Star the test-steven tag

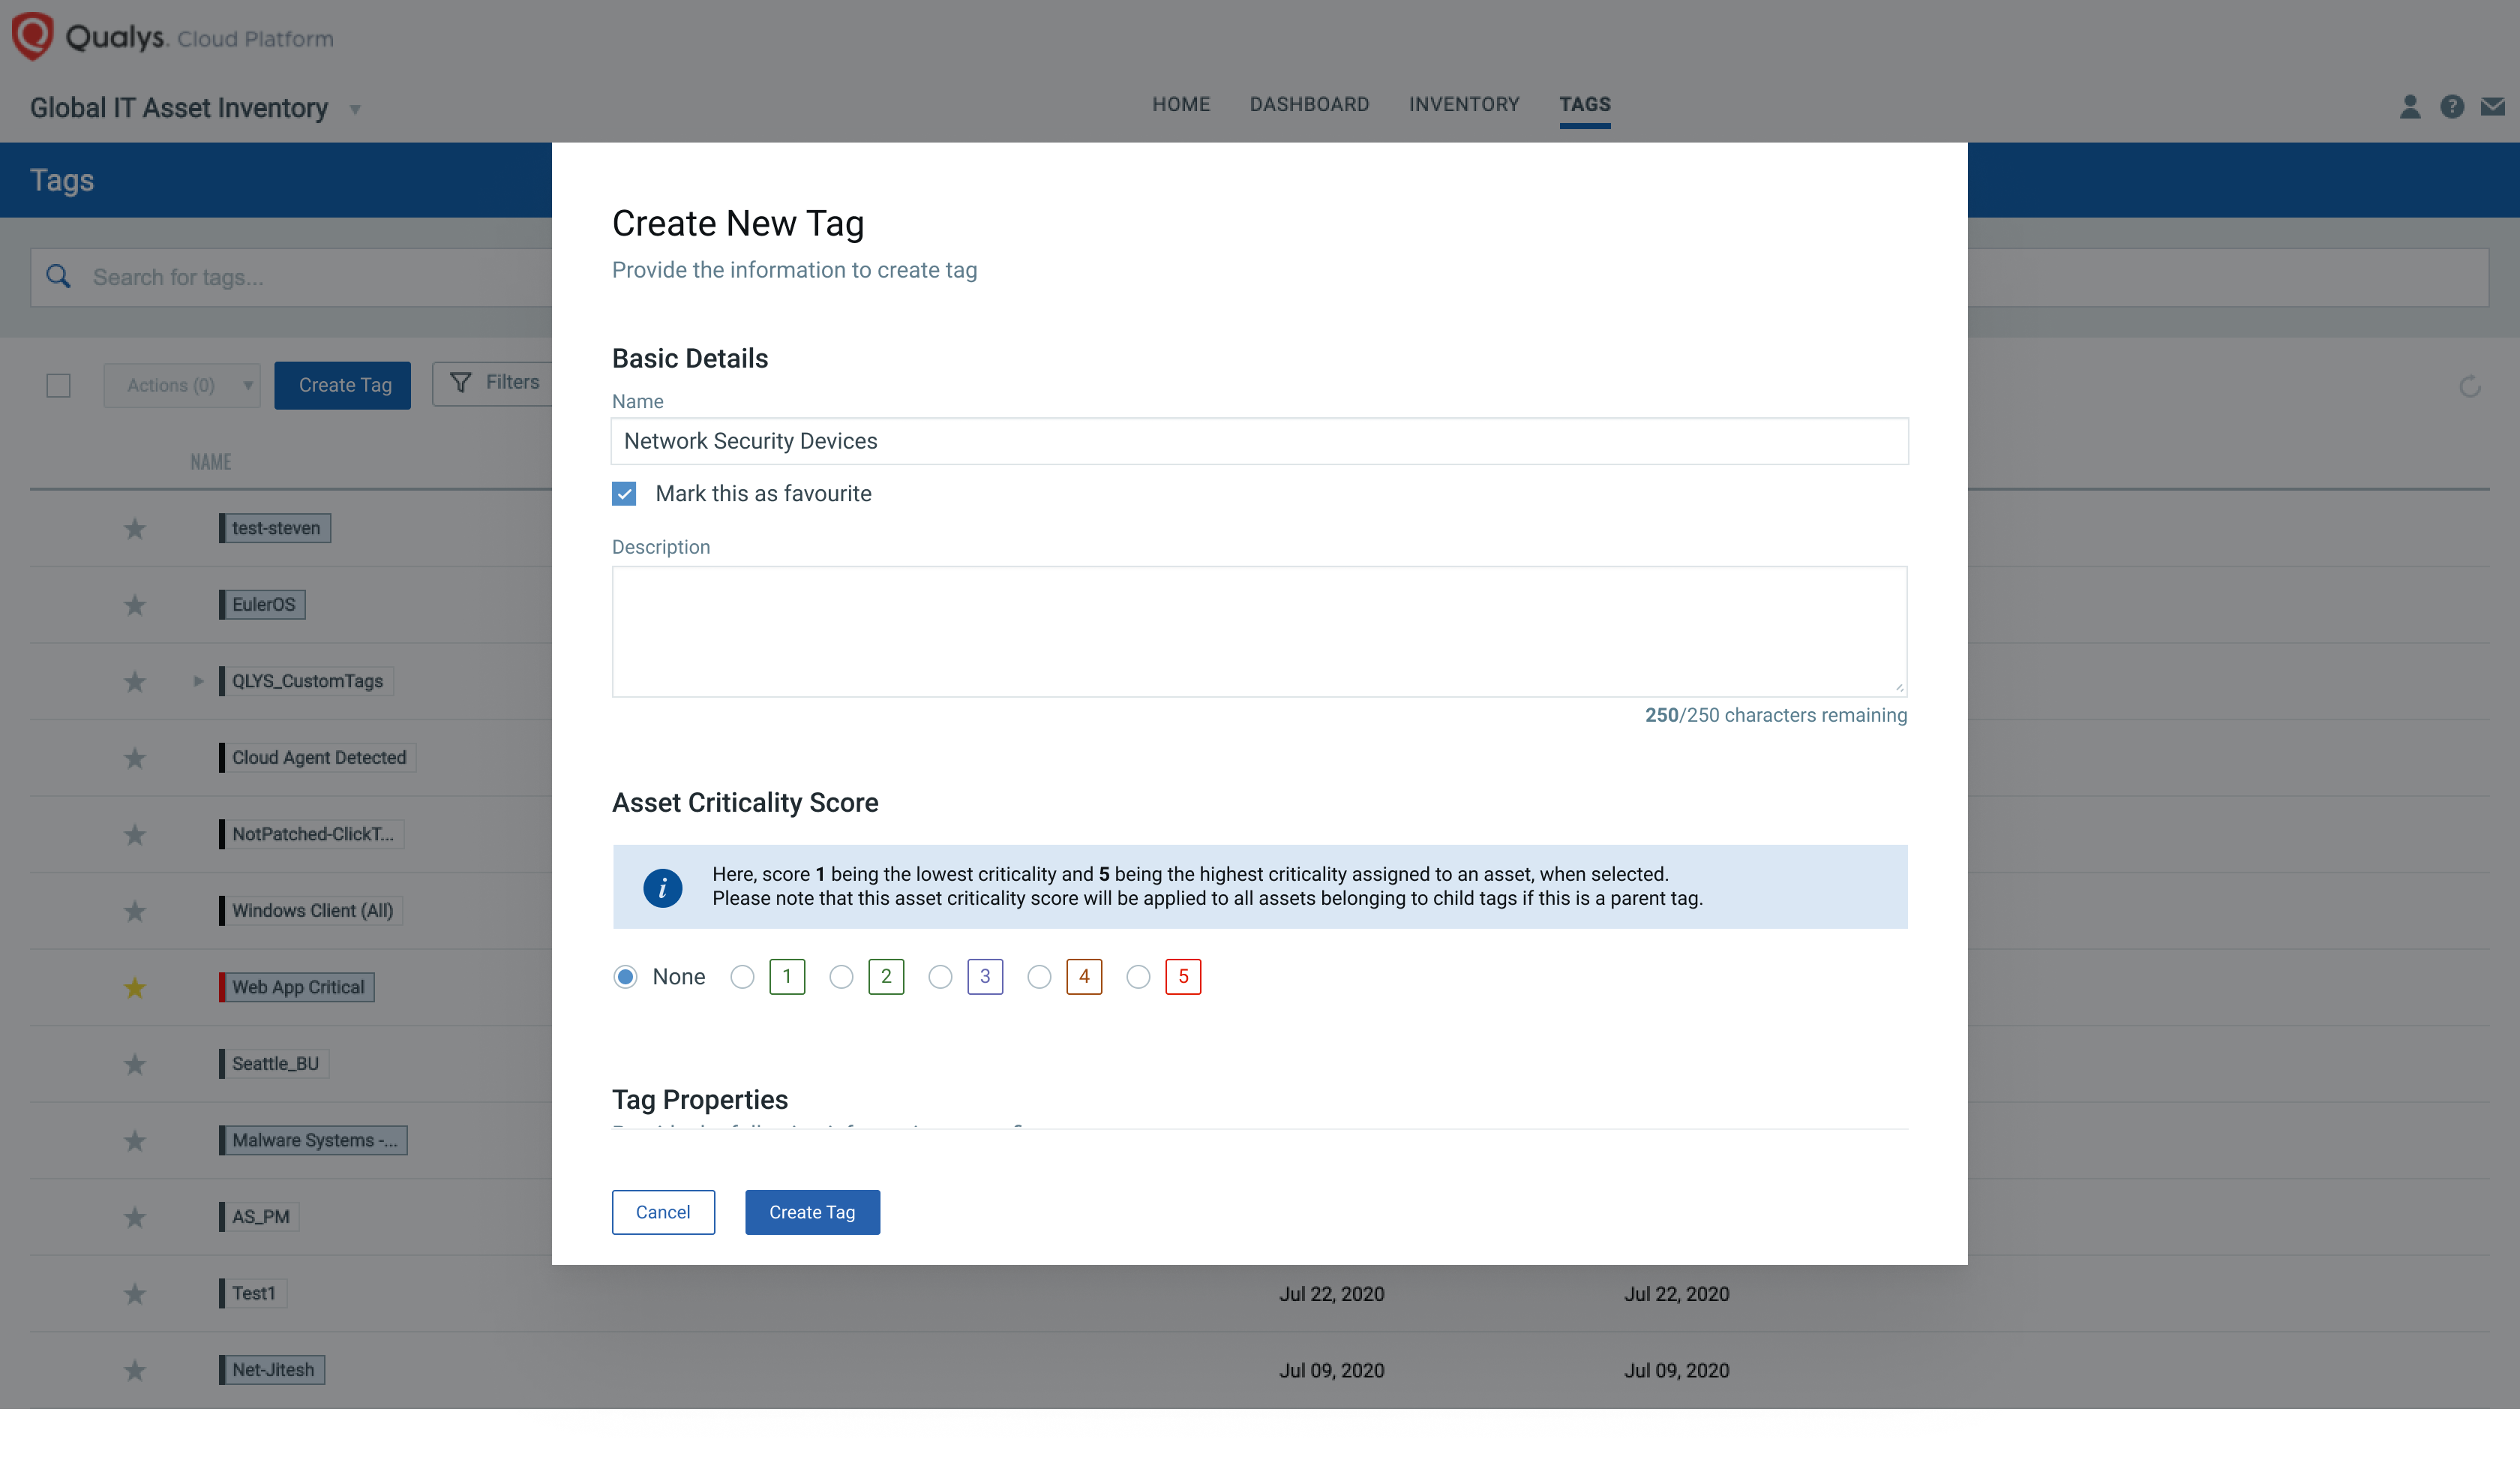tap(135, 528)
